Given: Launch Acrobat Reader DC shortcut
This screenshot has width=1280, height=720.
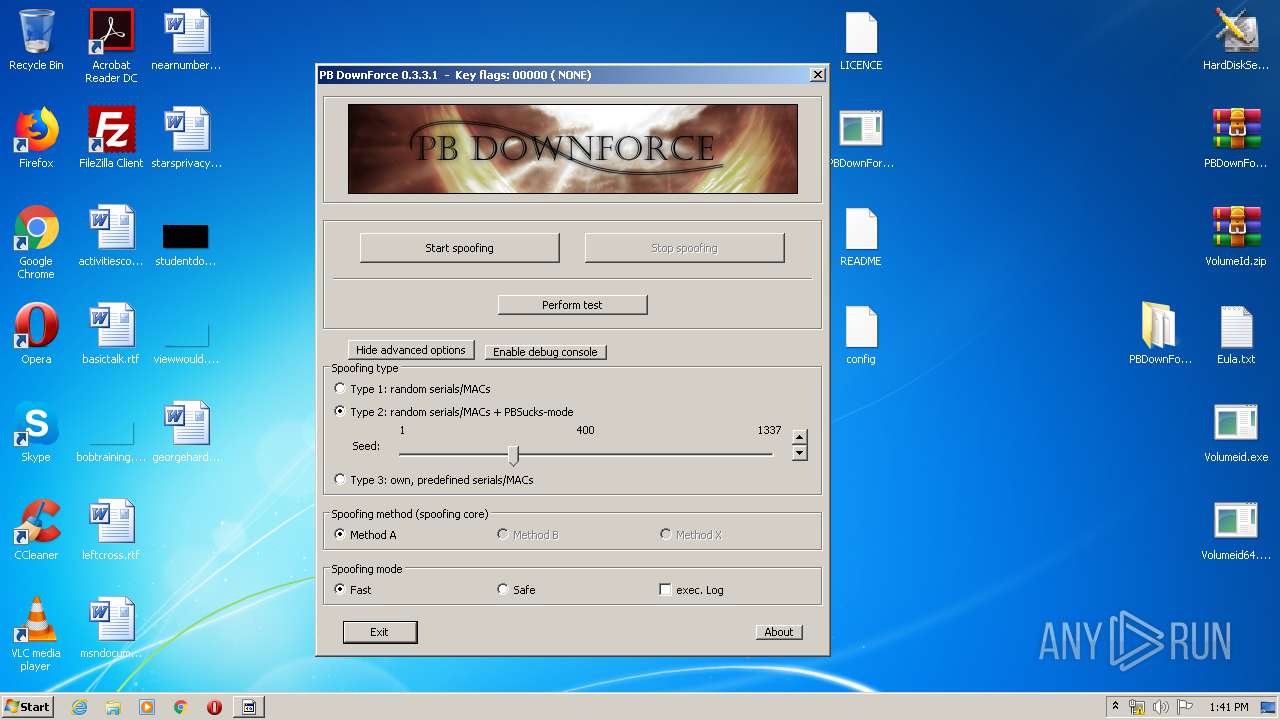Looking at the screenshot, I should point(111,45).
